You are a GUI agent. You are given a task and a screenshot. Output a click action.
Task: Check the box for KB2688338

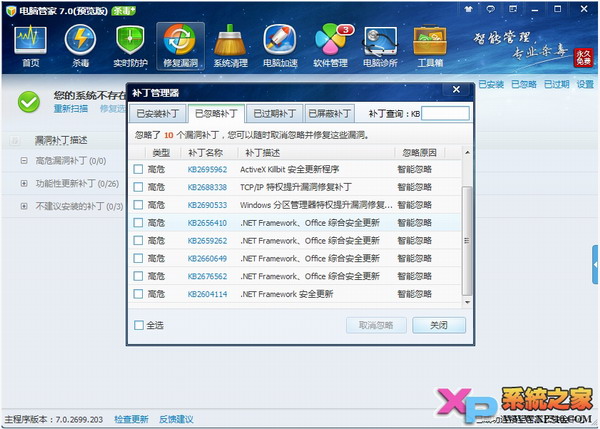click(x=138, y=187)
